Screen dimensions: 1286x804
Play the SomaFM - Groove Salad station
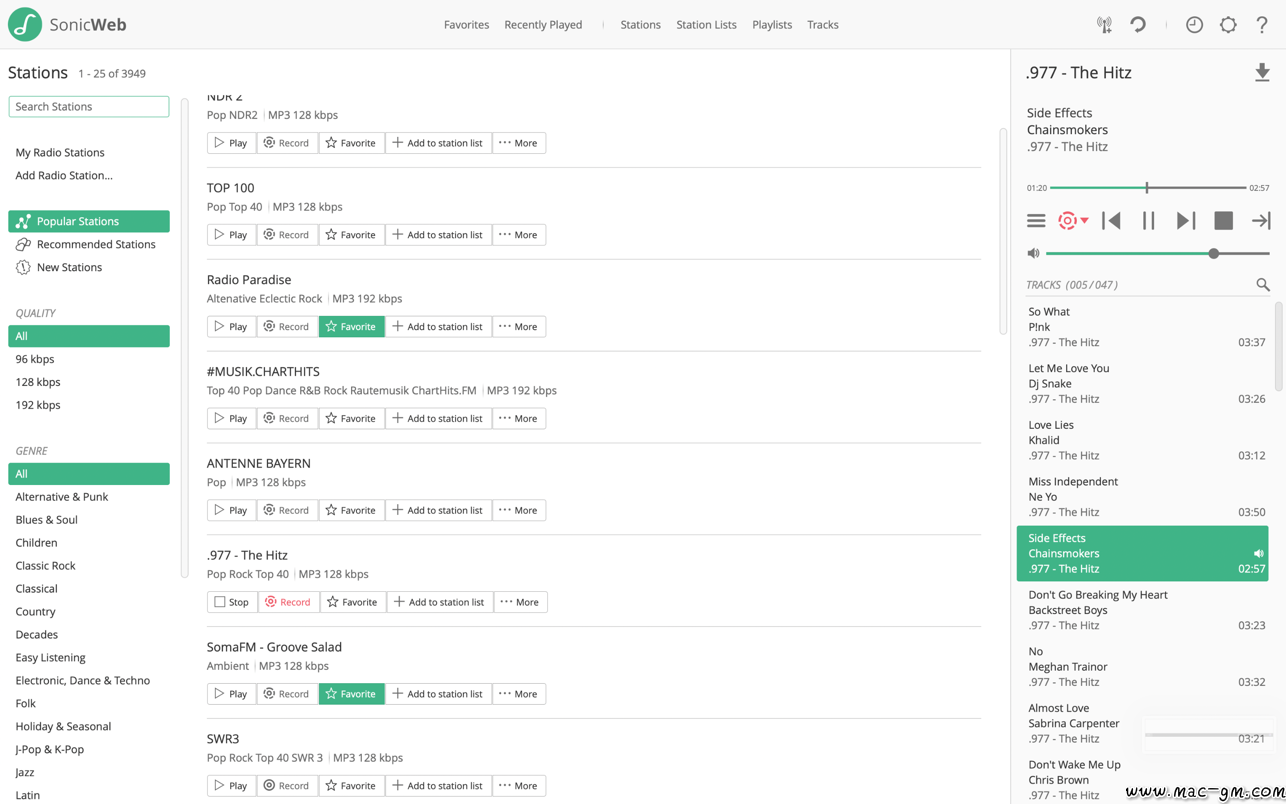pos(231,694)
